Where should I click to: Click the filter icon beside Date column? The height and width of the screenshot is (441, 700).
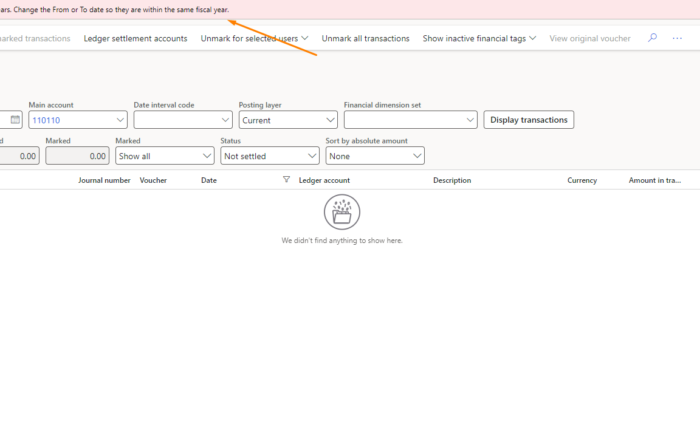[286, 179]
